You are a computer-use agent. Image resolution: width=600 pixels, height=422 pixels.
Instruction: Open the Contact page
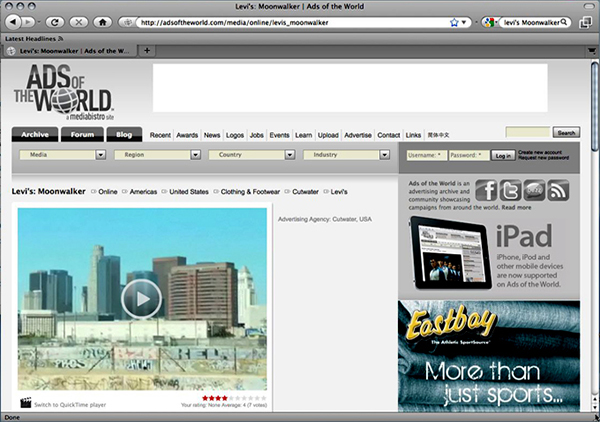388,135
